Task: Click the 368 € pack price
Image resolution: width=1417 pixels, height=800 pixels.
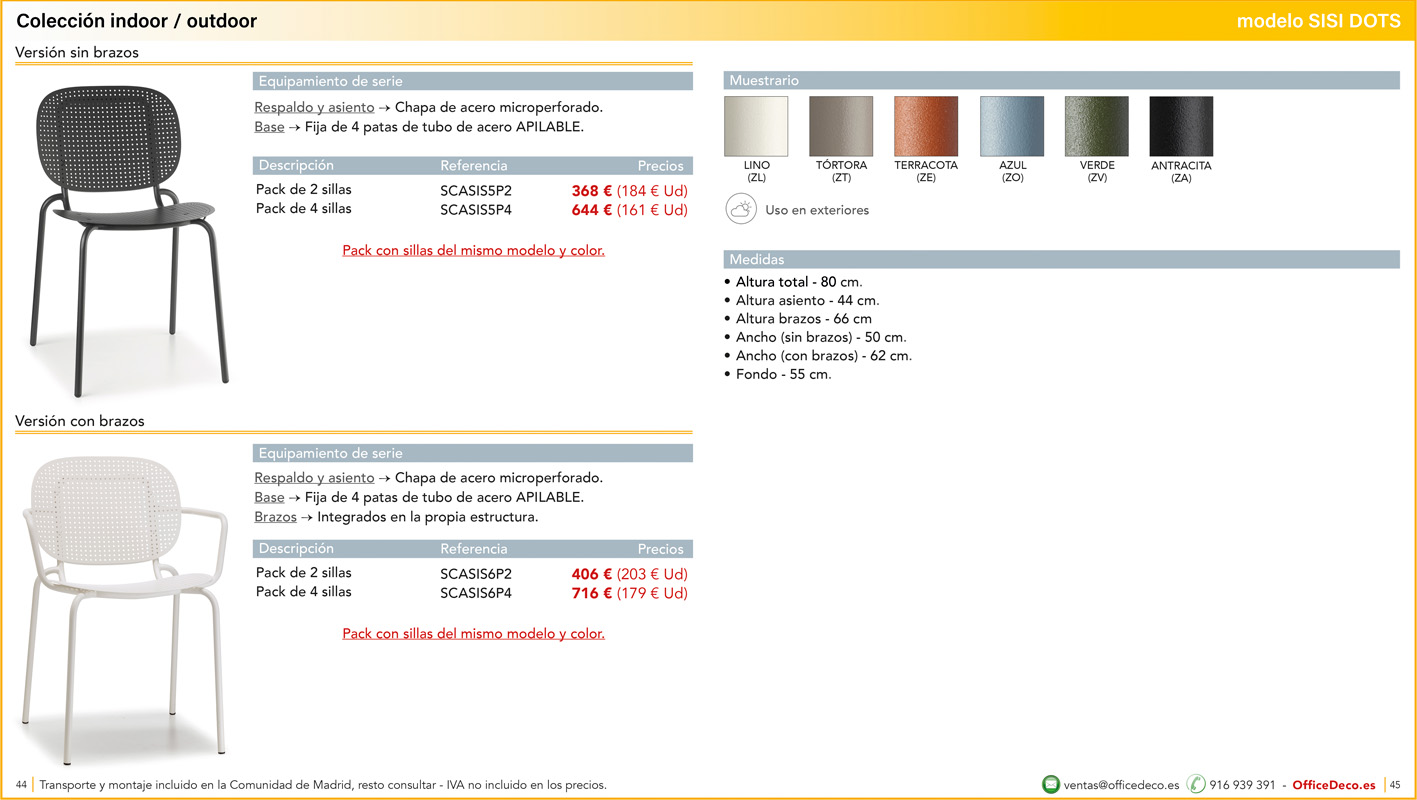Action: pyautogui.click(x=591, y=191)
